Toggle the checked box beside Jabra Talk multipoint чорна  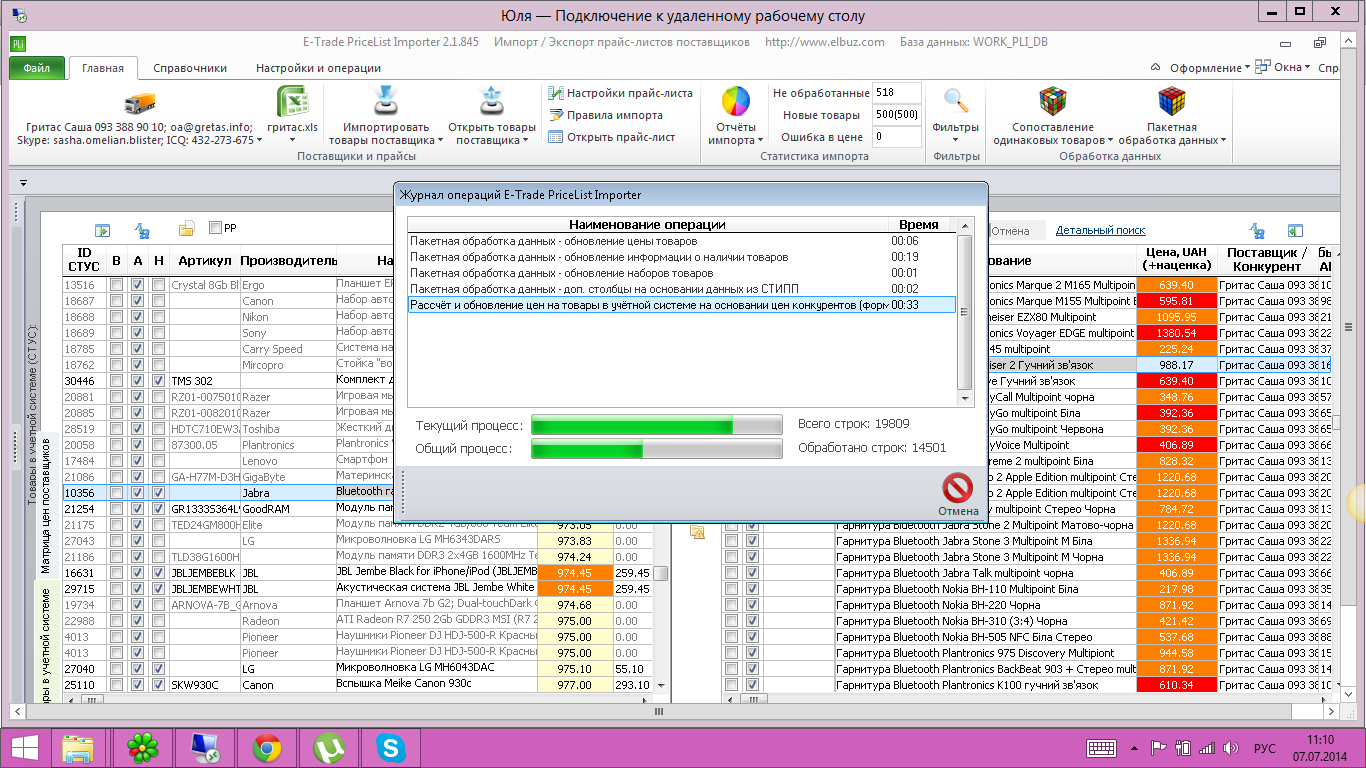tap(752, 573)
